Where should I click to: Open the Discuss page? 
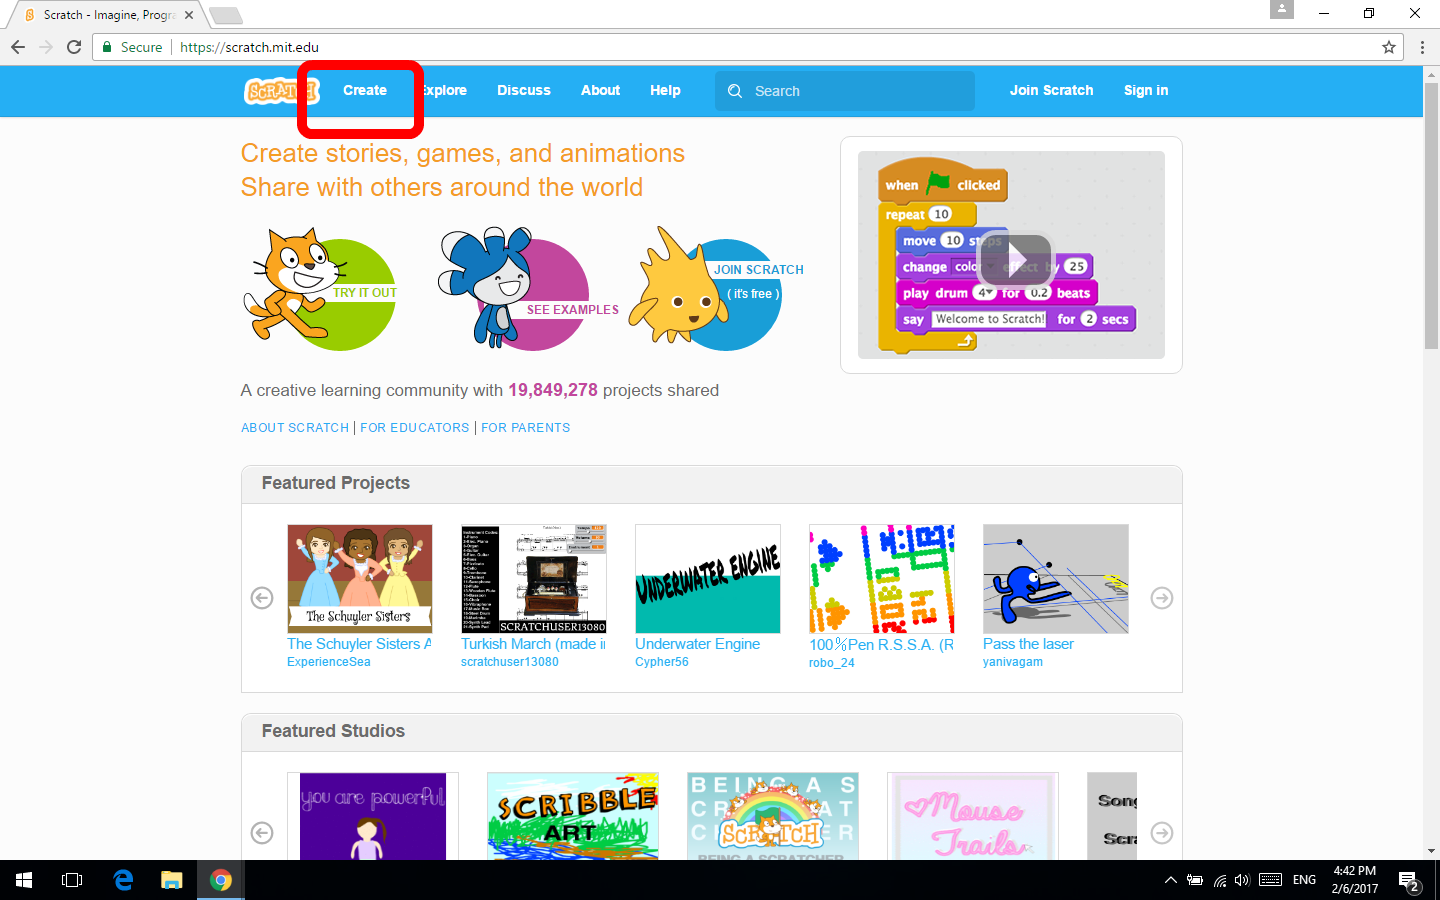tap(524, 90)
